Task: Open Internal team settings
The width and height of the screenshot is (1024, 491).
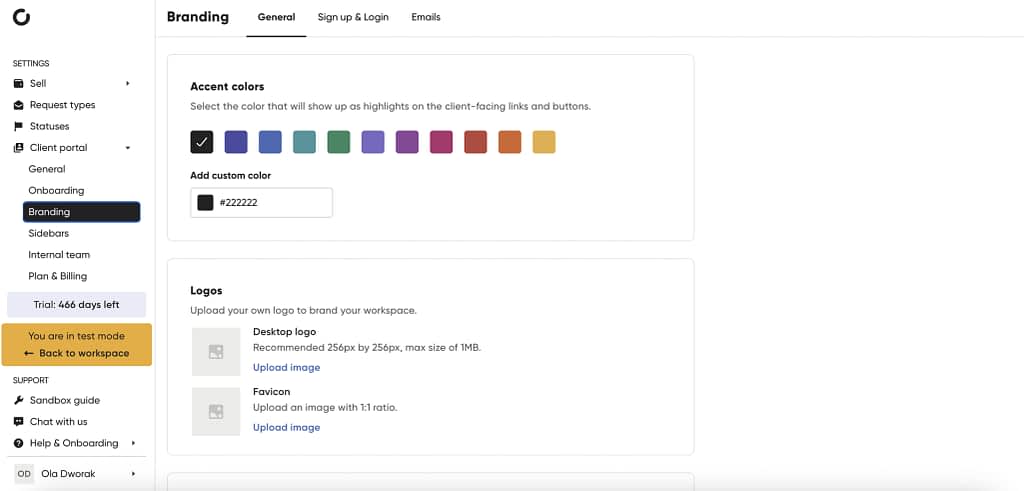Action: click(59, 255)
